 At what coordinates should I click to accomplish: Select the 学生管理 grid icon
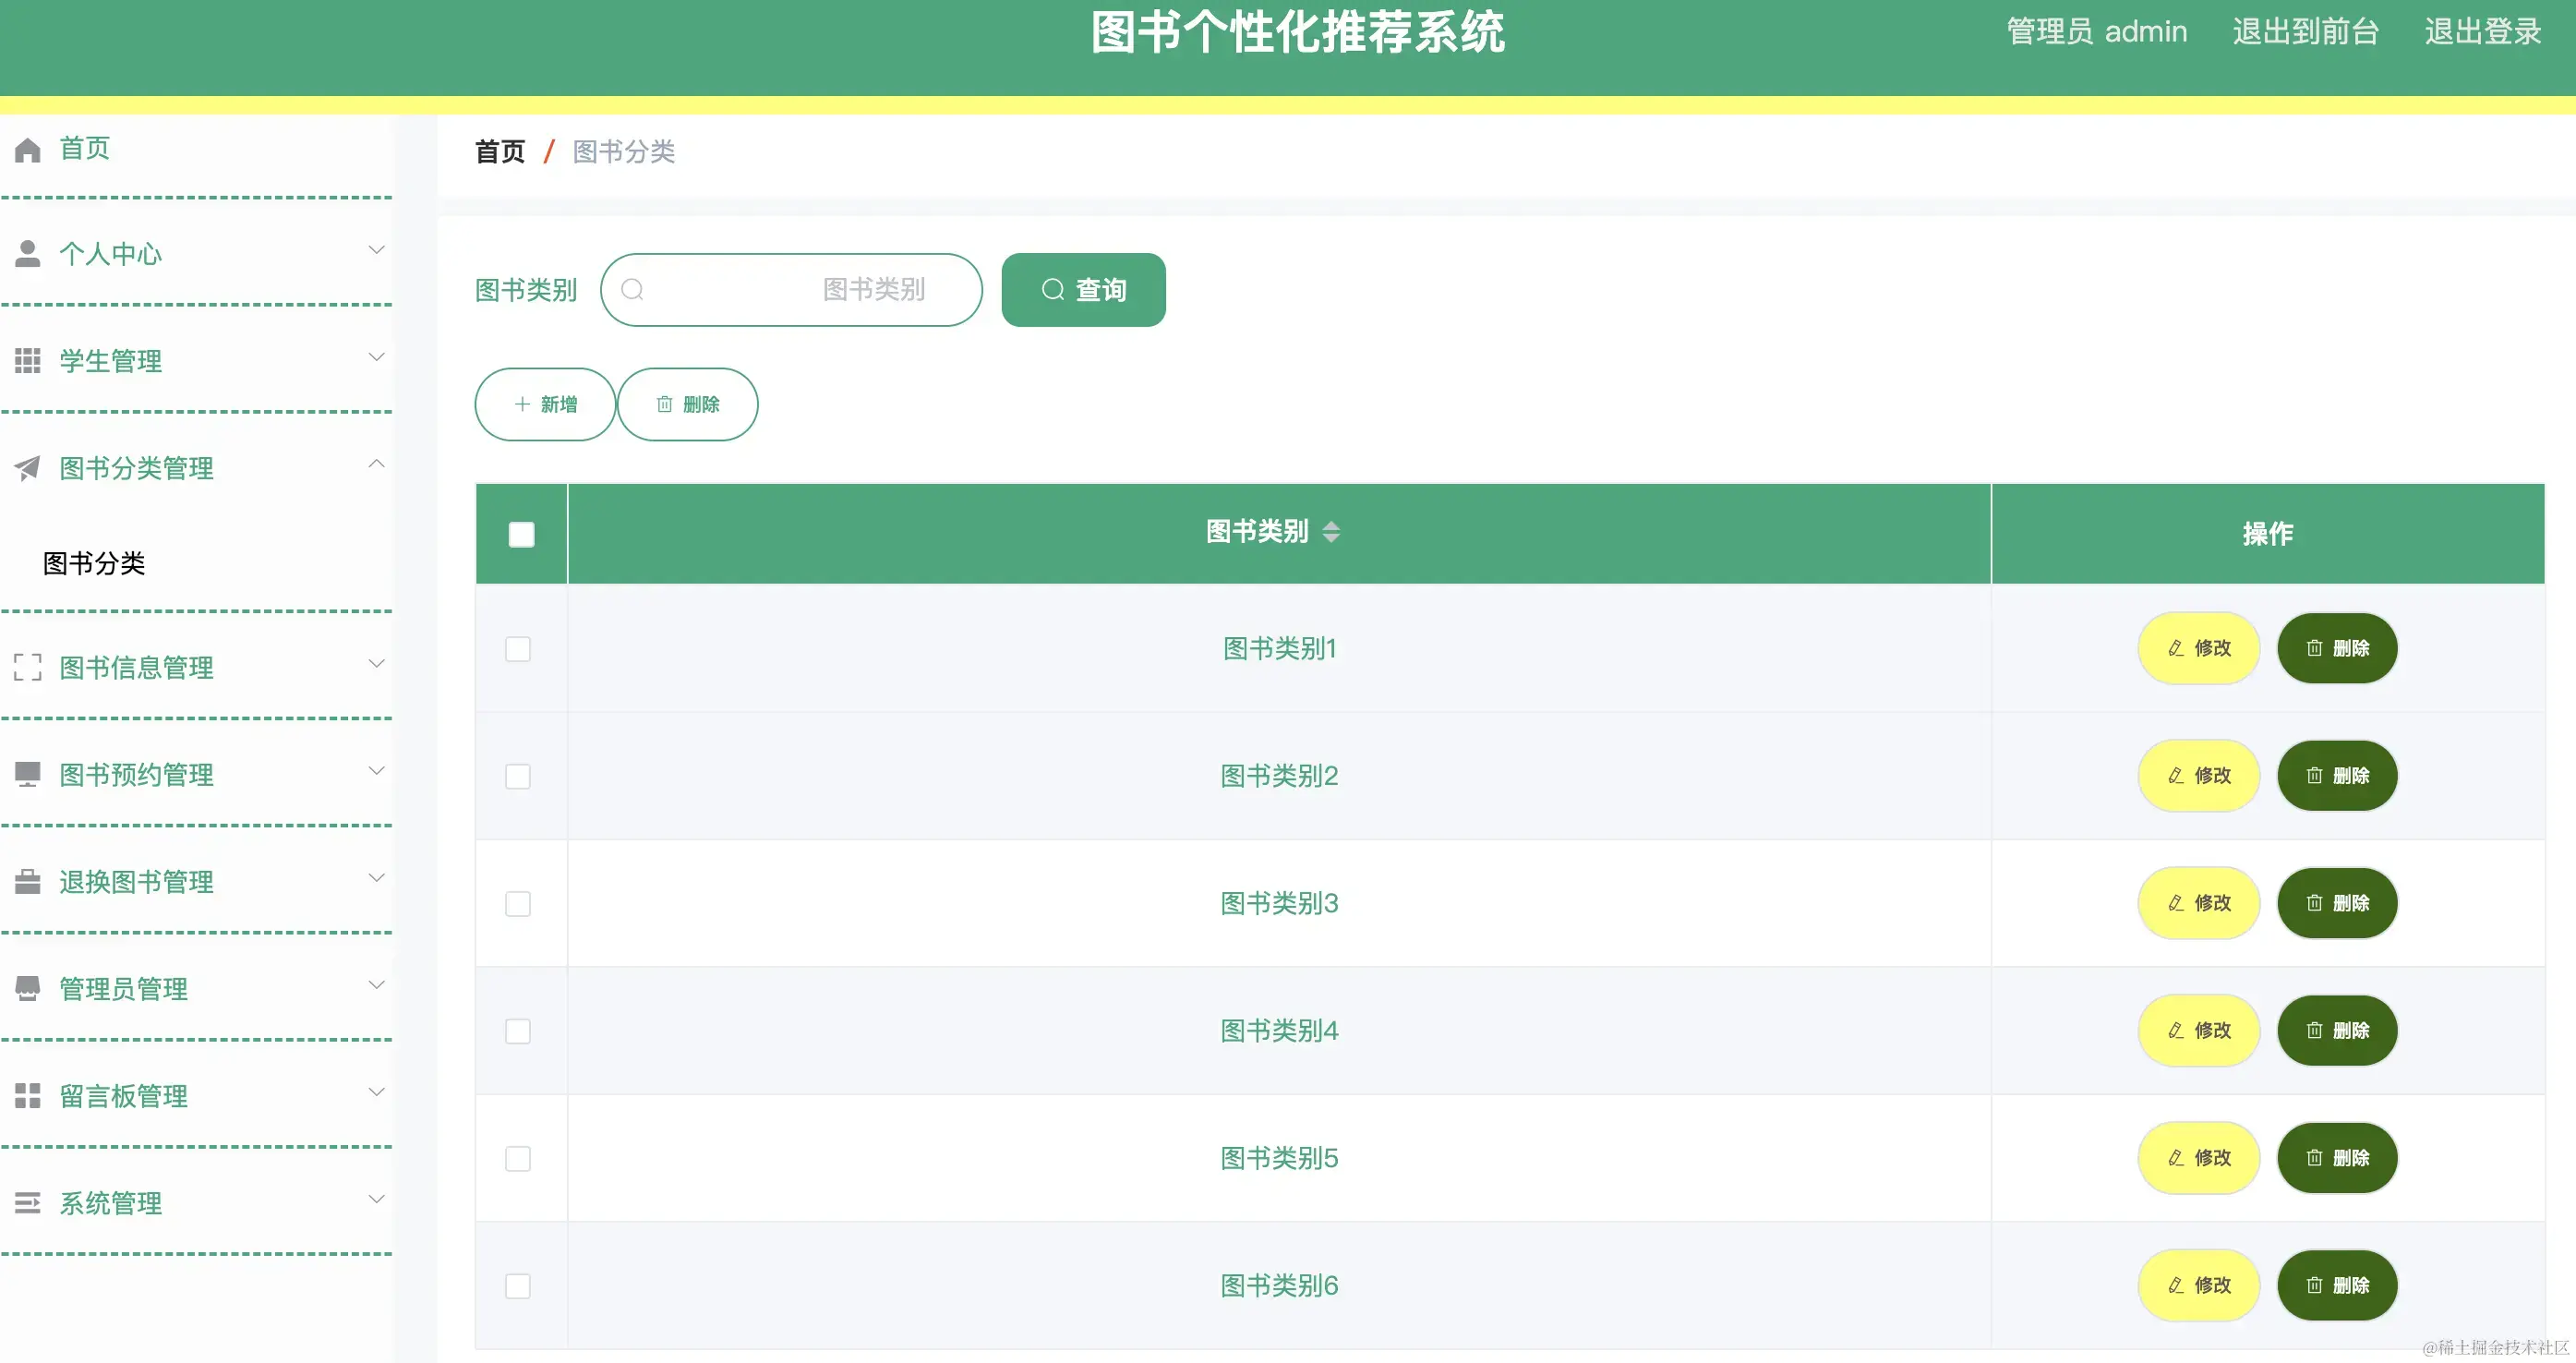point(27,358)
